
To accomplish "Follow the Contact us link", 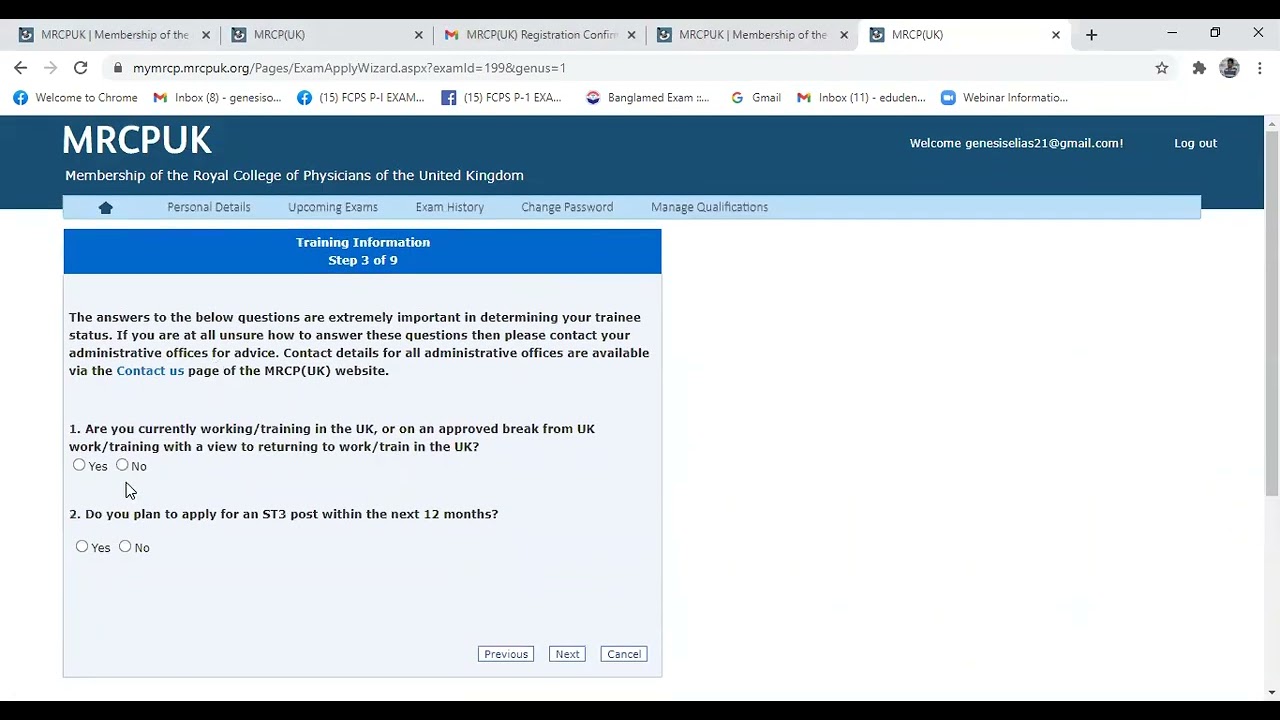I will click(150, 371).
